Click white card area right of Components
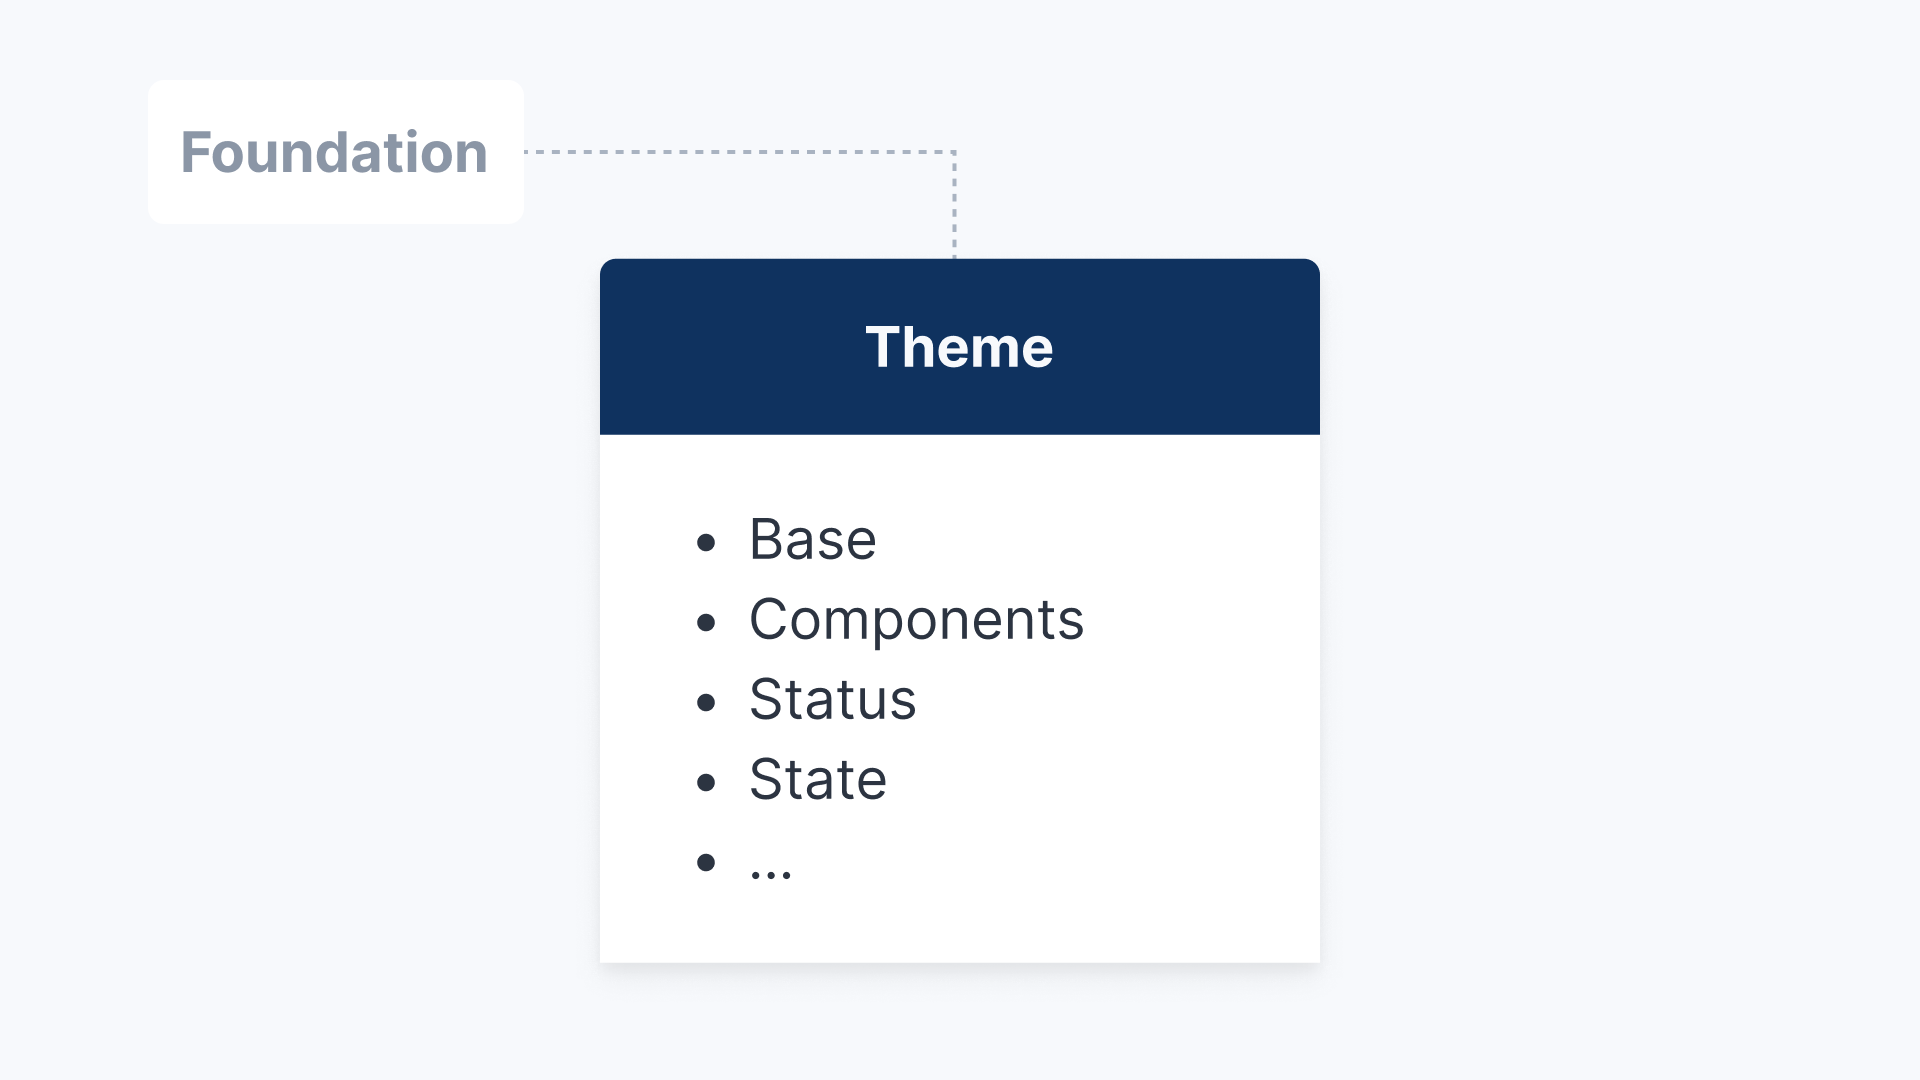This screenshot has width=1920, height=1080. [x=1200, y=620]
